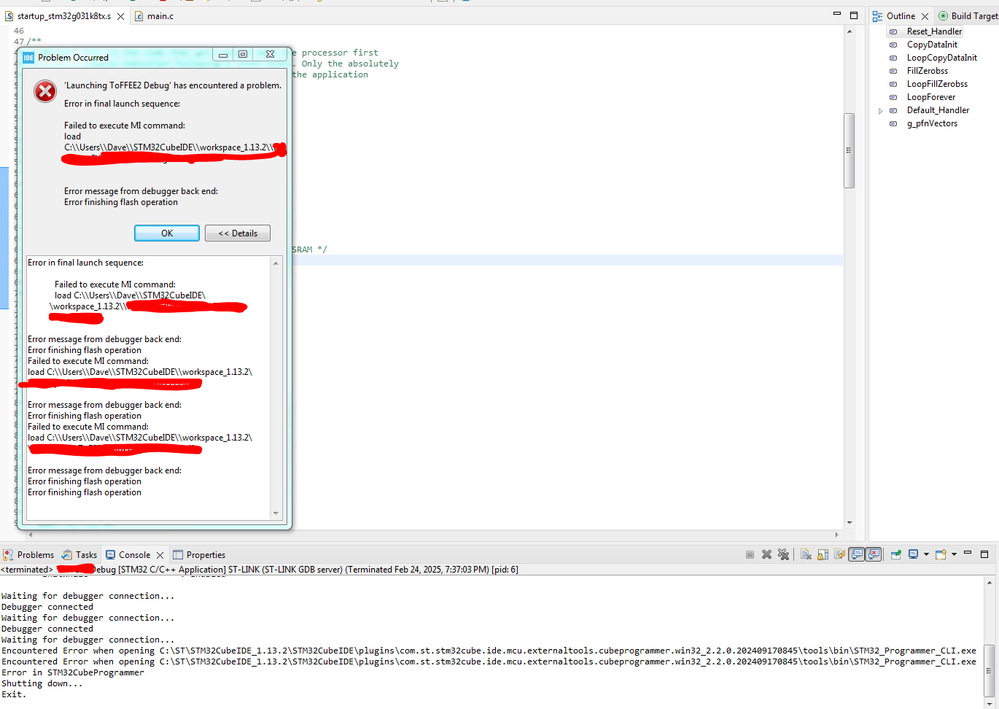Open Display Selected Console dropdown arrow
Viewport: 999px width, 709px height.
(x=926, y=554)
